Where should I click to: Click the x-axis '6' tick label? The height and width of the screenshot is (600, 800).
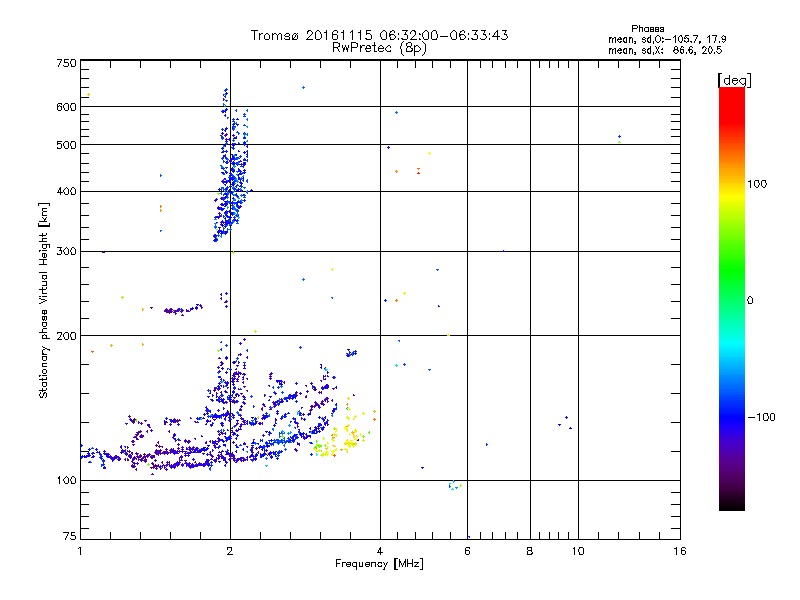pyautogui.click(x=467, y=551)
